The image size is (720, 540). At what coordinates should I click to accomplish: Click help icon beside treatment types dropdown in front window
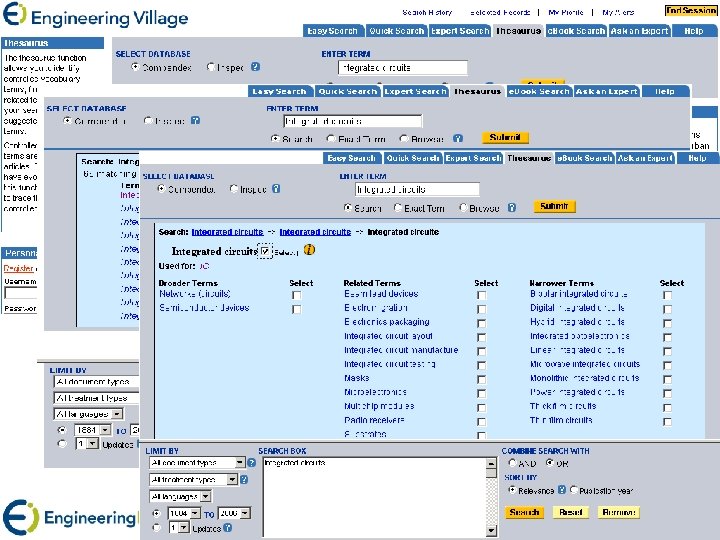click(x=244, y=479)
